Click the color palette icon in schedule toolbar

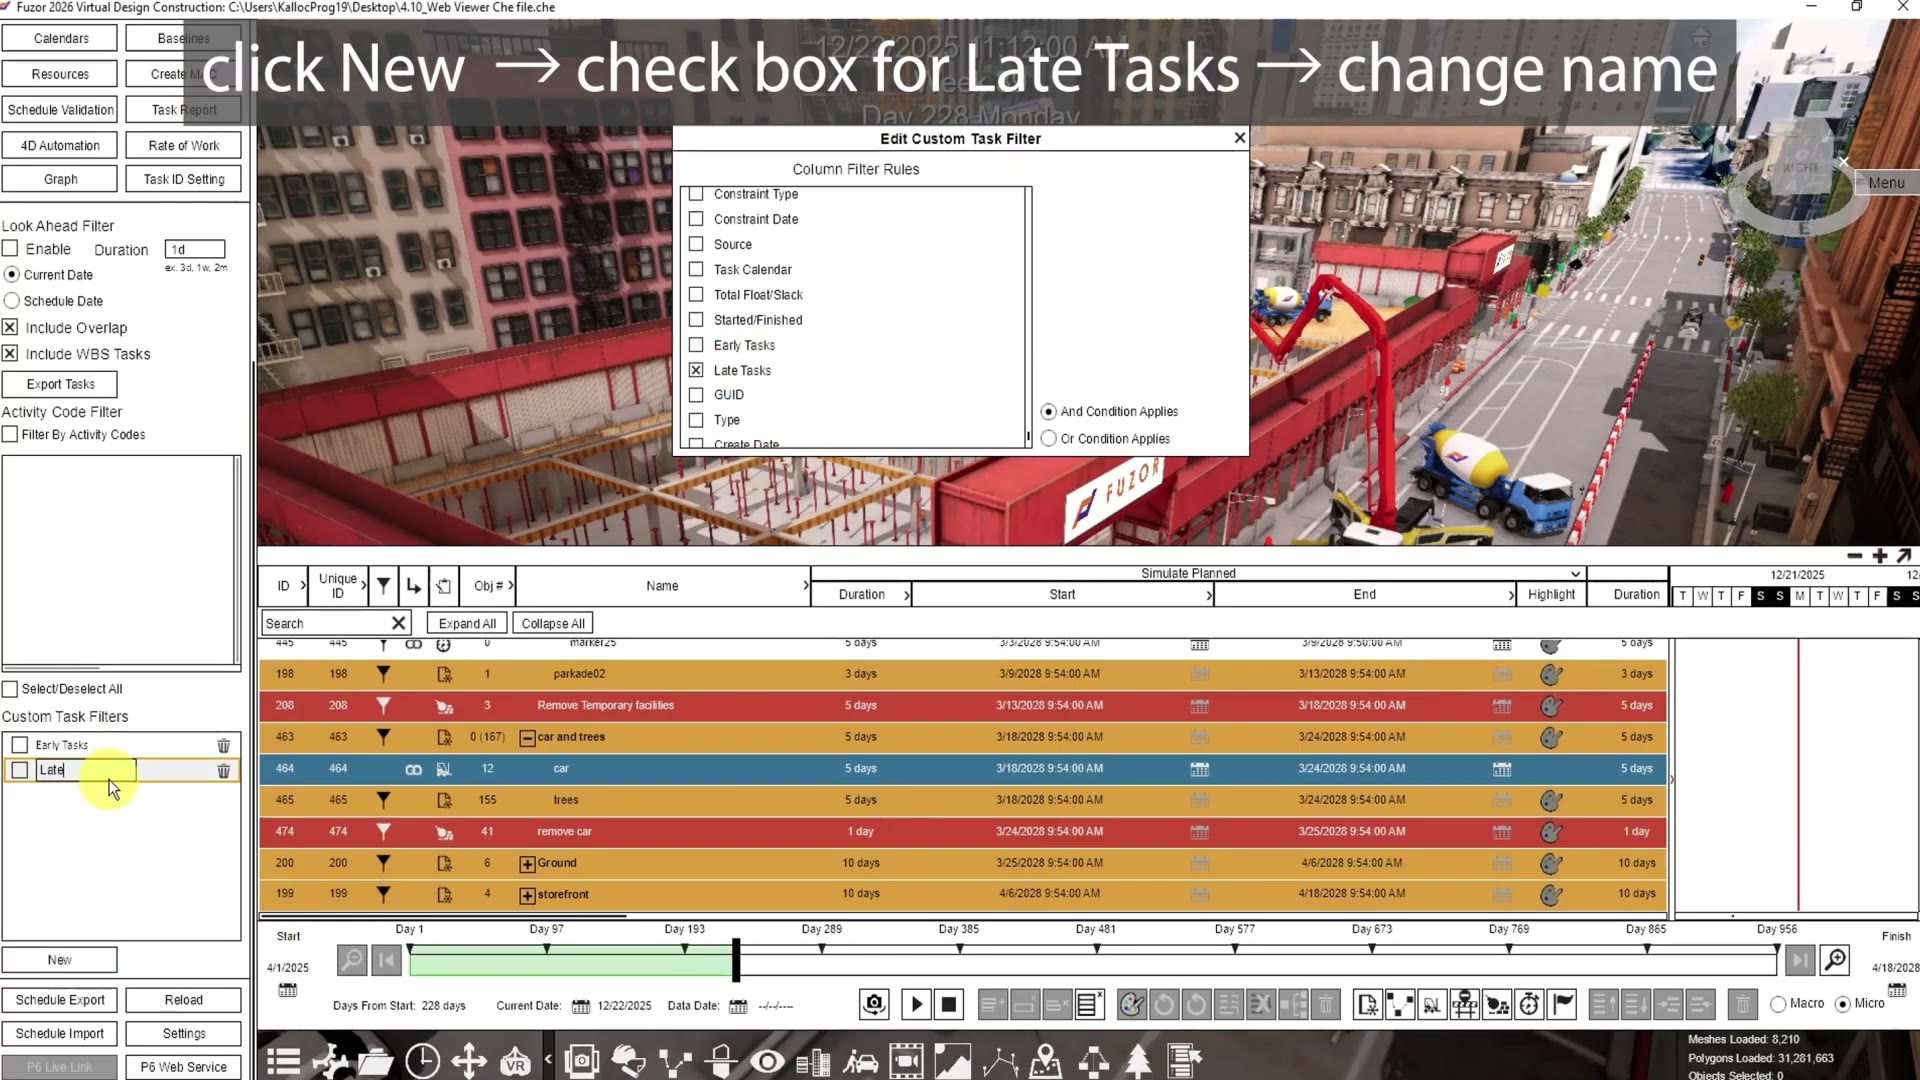1132,1004
